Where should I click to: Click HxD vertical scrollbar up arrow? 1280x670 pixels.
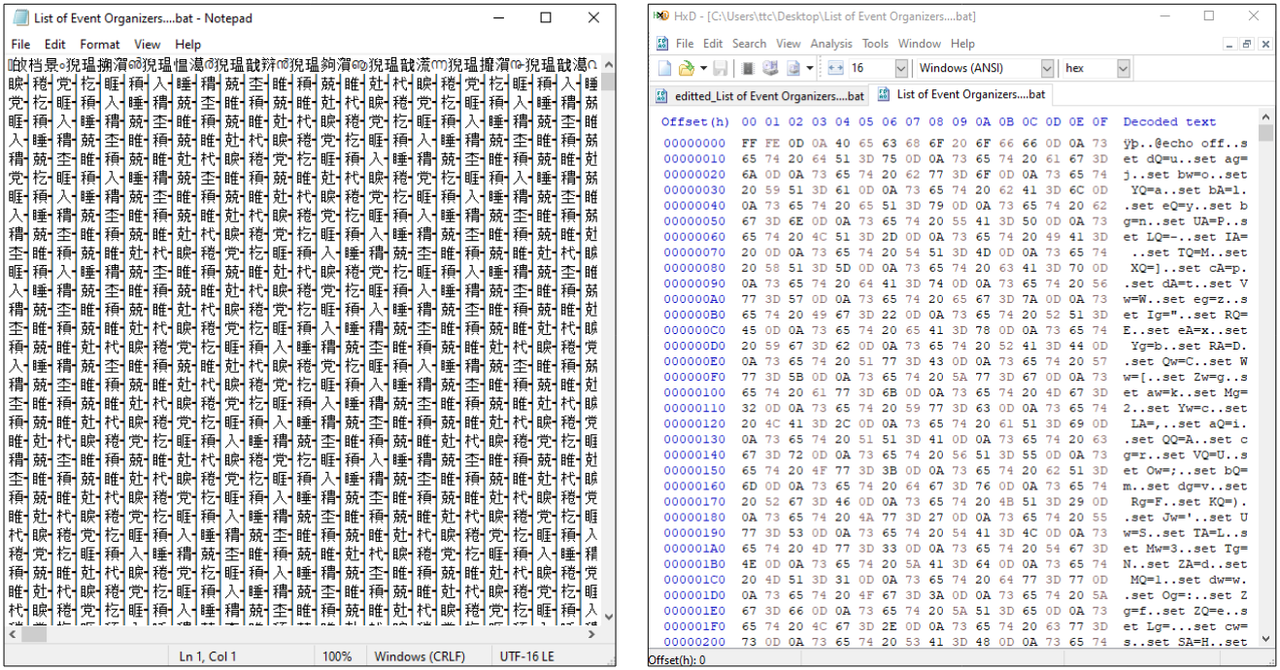pyautogui.click(x=1264, y=118)
